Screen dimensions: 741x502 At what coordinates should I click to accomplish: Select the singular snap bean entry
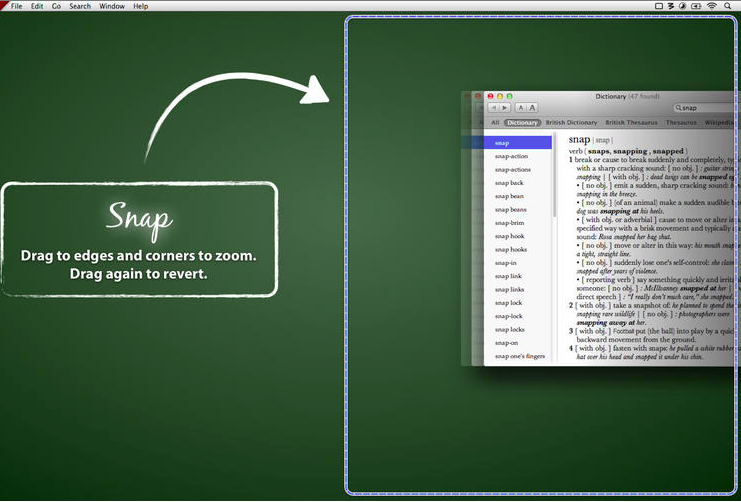point(509,196)
